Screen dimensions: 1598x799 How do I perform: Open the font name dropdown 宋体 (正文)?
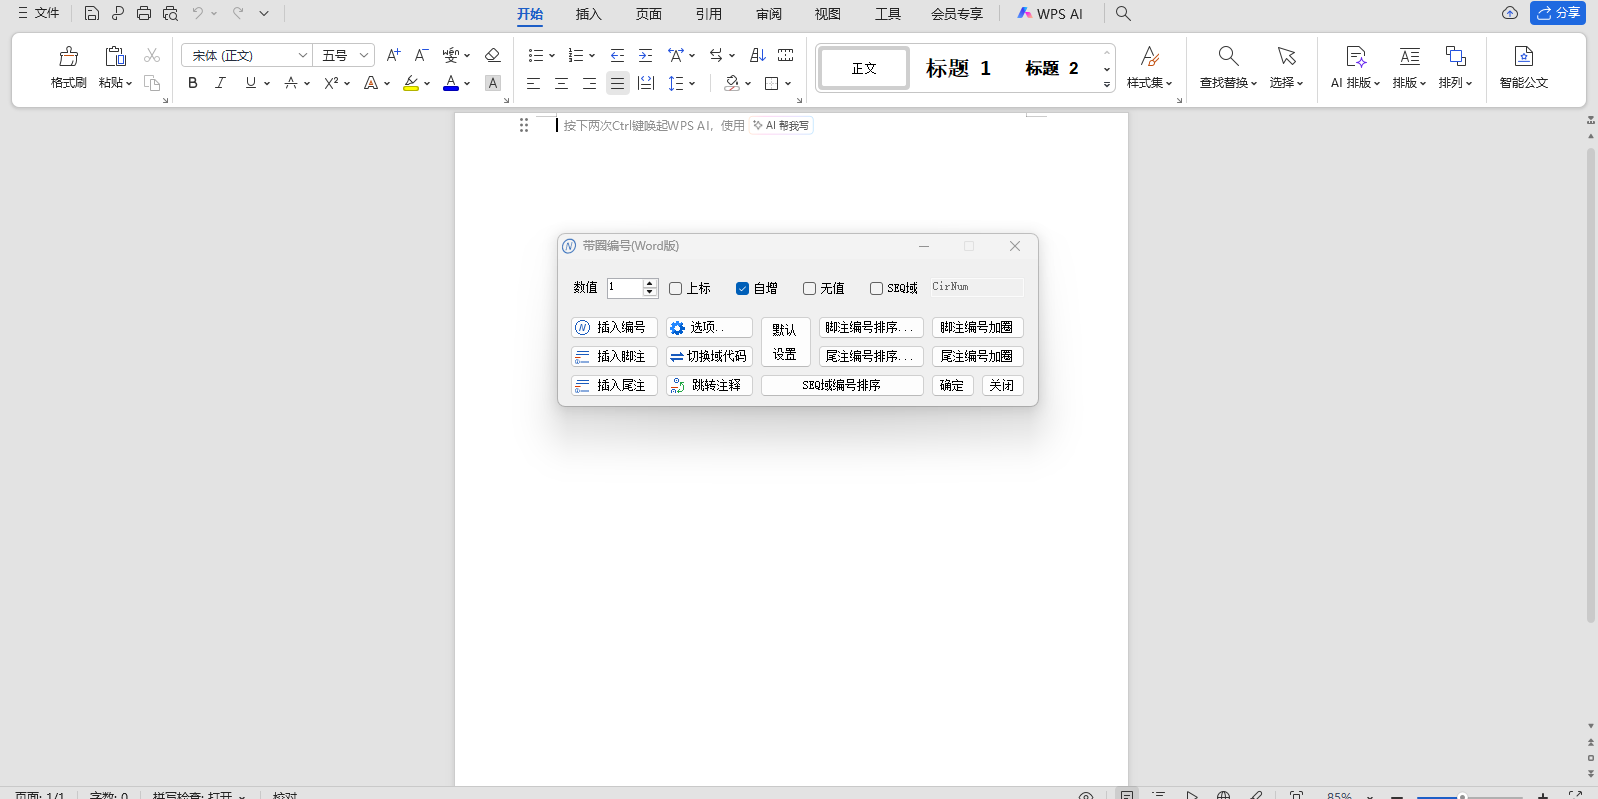point(302,56)
